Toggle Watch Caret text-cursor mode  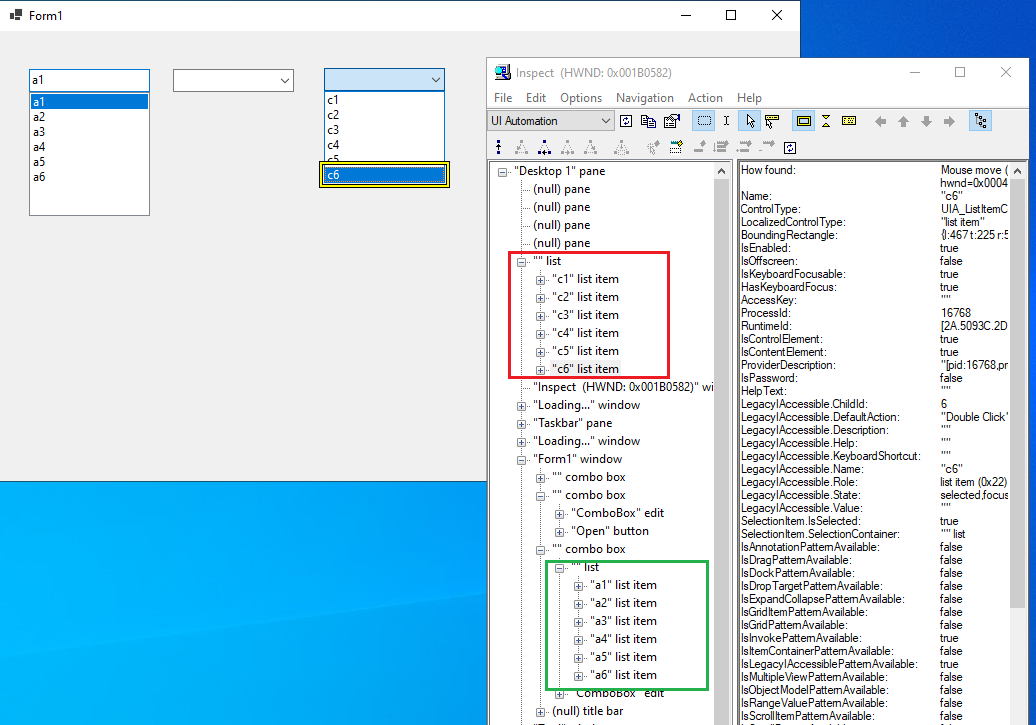point(727,120)
